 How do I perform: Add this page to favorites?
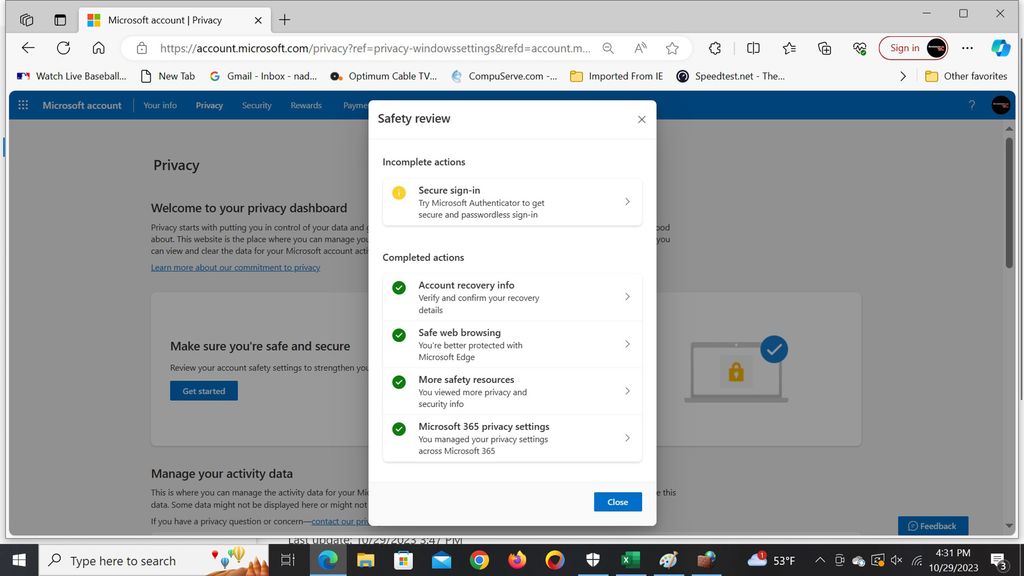pos(672,47)
